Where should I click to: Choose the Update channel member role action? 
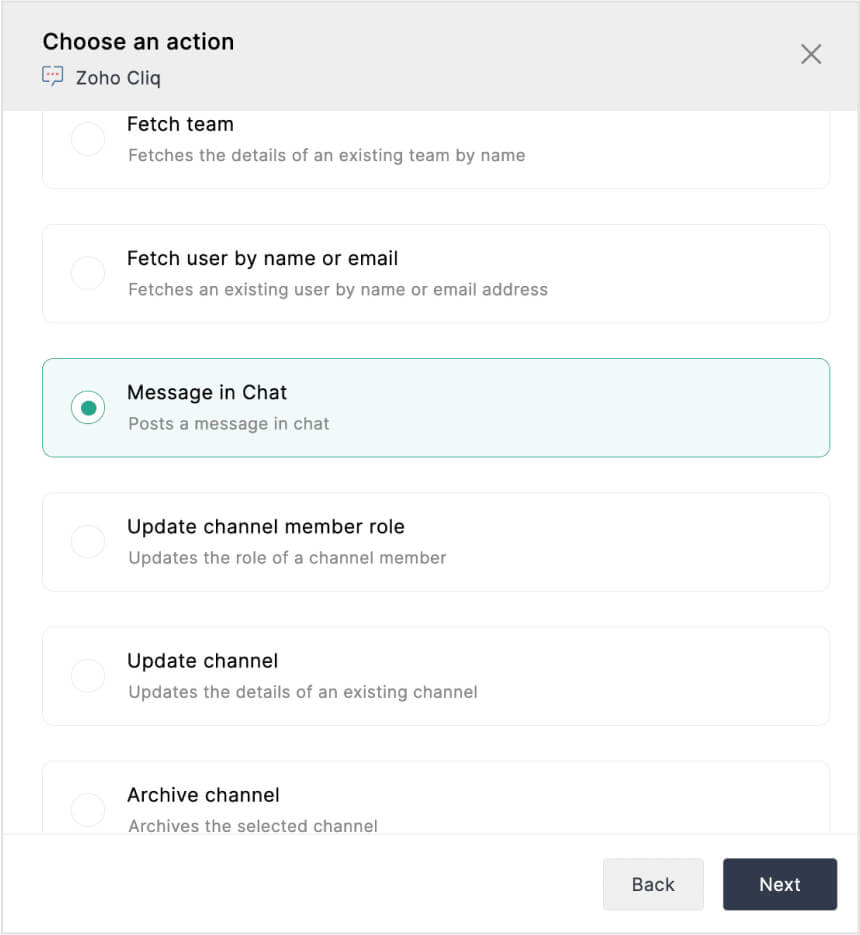pyautogui.click(x=88, y=541)
